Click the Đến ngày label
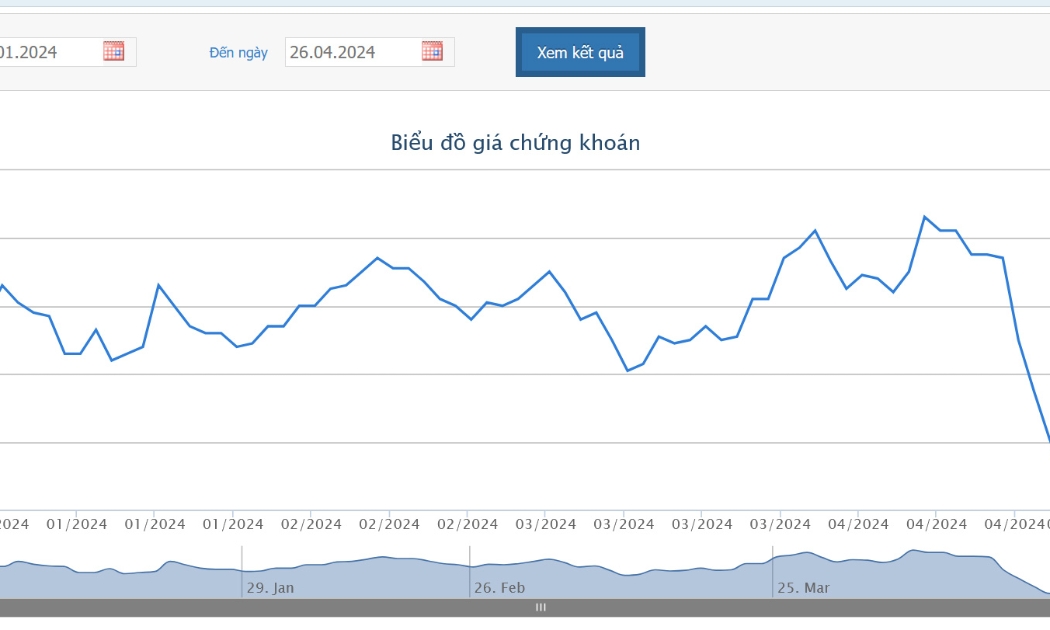The image size is (1050, 630). [x=238, y=52]
